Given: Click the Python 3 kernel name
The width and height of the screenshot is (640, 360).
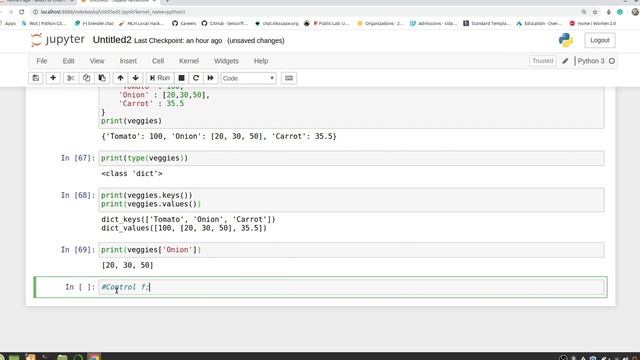Looking at the screenshot, I should point(591,61).
